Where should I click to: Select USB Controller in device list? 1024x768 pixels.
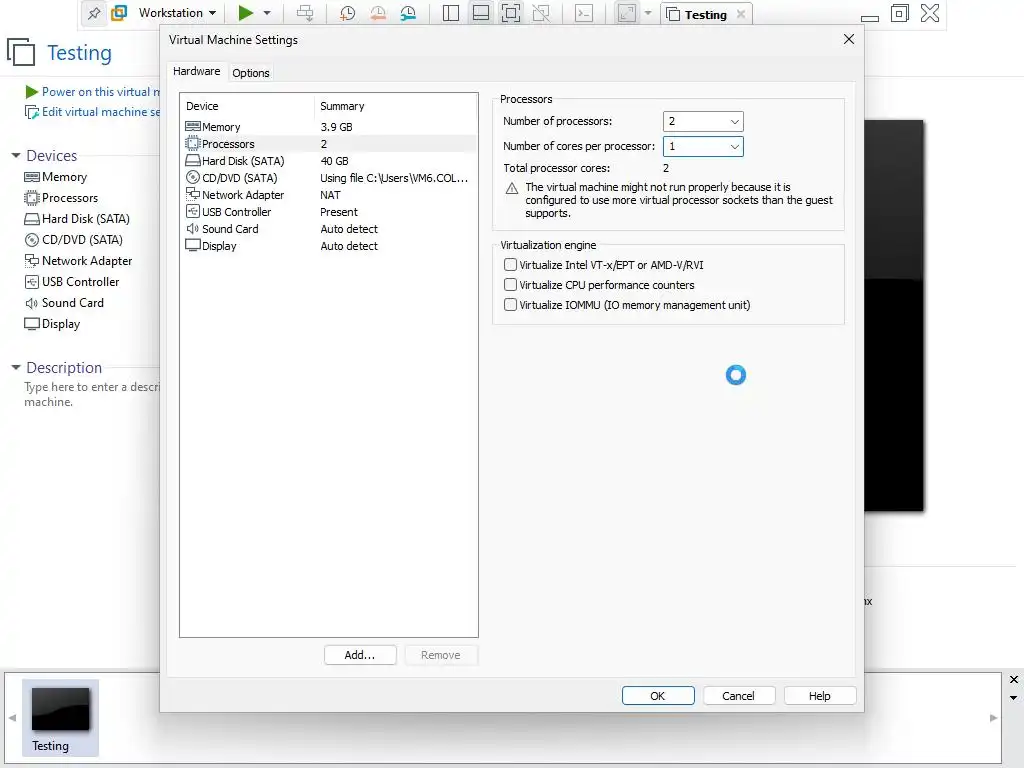pos(330,212)
